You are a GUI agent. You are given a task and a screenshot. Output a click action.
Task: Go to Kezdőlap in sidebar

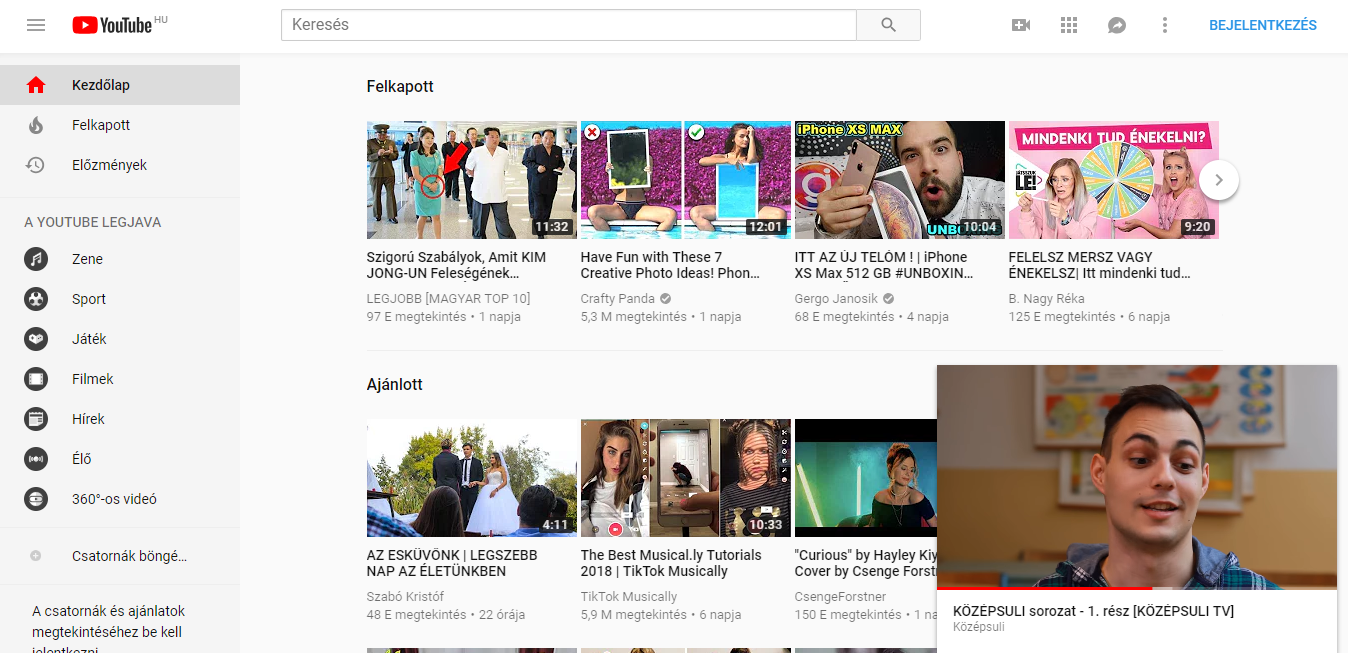(x=100, y=85)
